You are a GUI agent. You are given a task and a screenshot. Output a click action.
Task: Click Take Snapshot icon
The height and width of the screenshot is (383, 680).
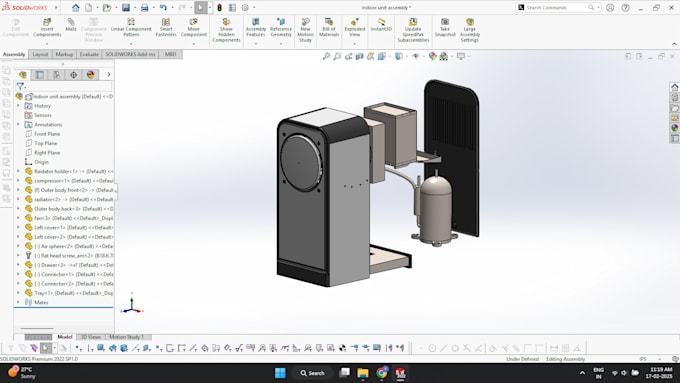pyautogui.click(x=445, y=22)
